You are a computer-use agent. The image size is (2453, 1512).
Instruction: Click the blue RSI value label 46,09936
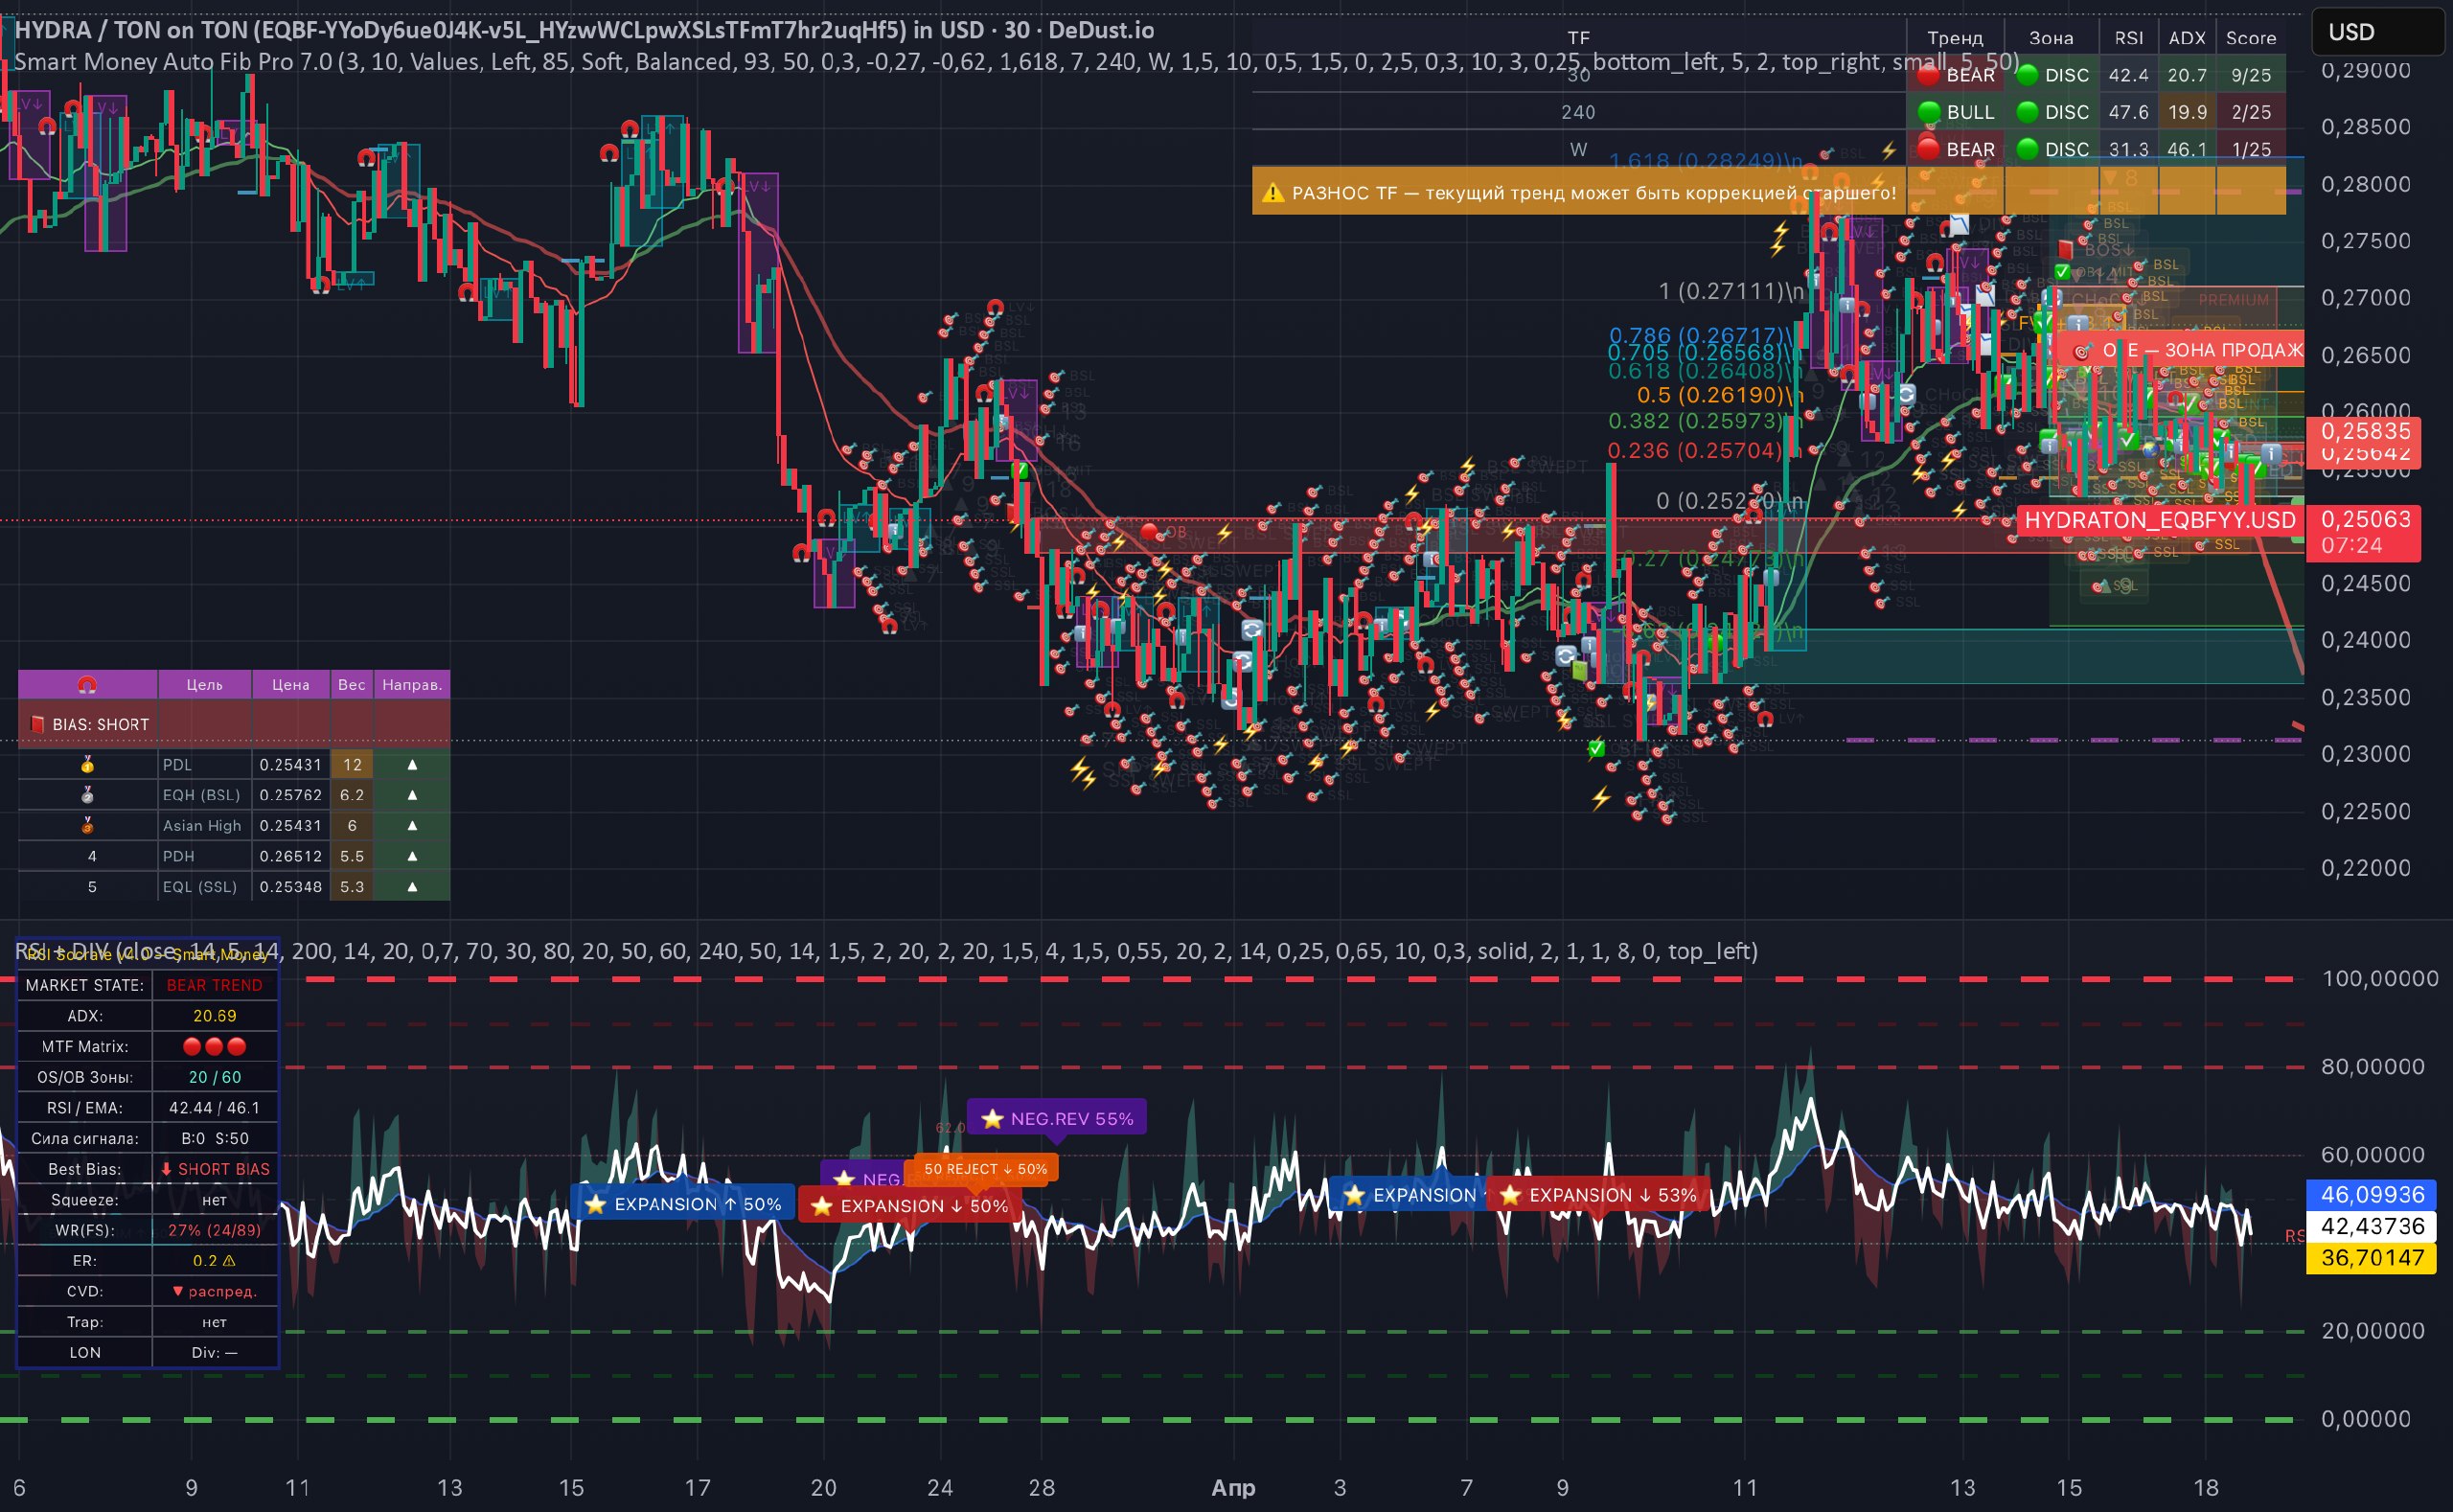click(x=2371, y=1195)
